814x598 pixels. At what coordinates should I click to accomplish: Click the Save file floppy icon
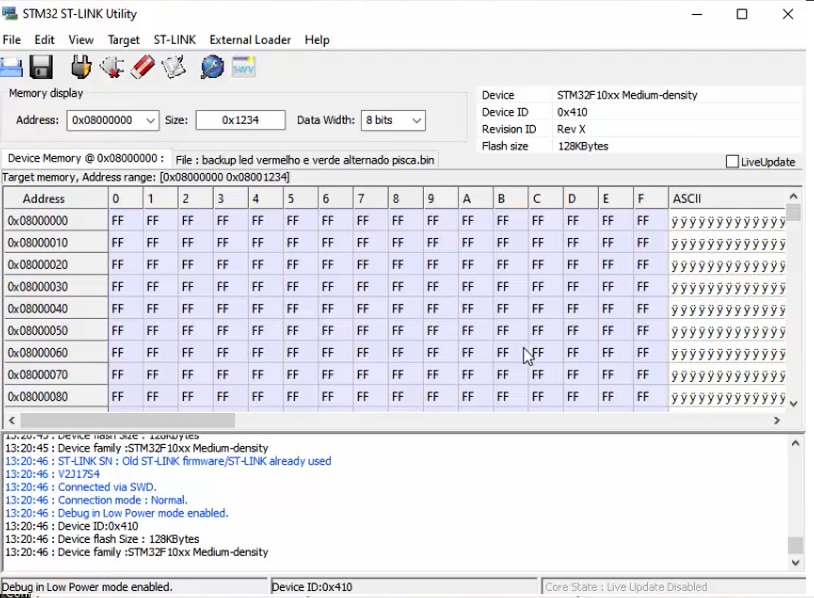click(x=41, y=67)
